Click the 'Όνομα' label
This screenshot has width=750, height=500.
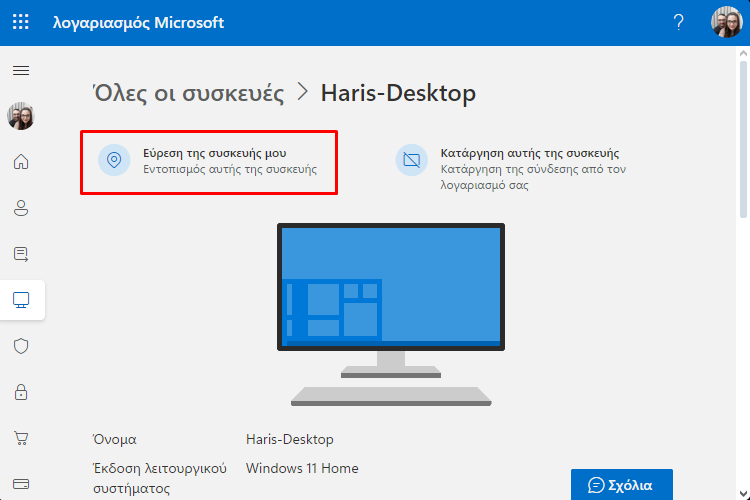115,439
